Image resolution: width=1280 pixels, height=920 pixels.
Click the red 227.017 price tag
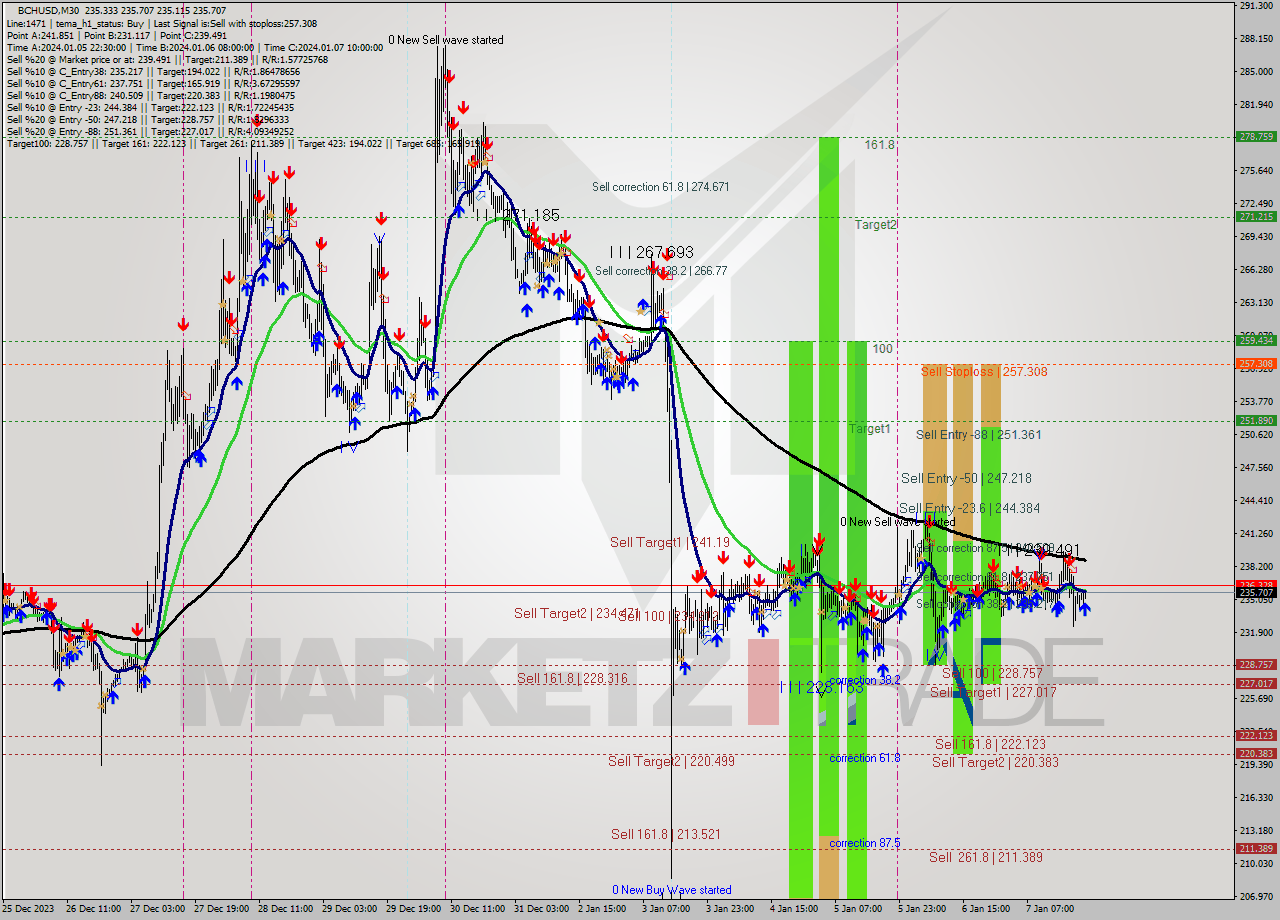pos(1257,684)
